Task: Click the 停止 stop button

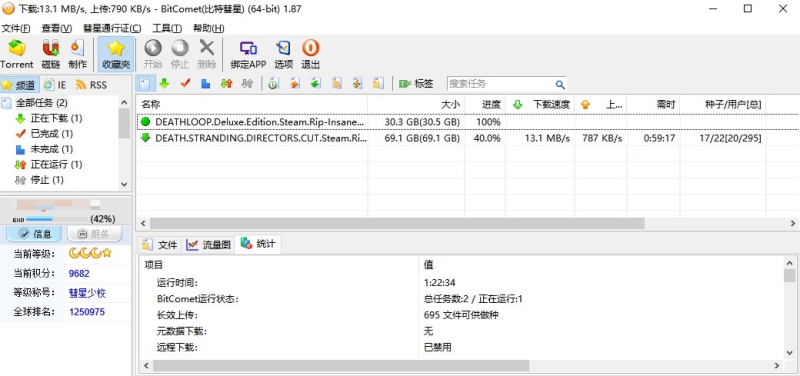Action: [x=180, y=55]
